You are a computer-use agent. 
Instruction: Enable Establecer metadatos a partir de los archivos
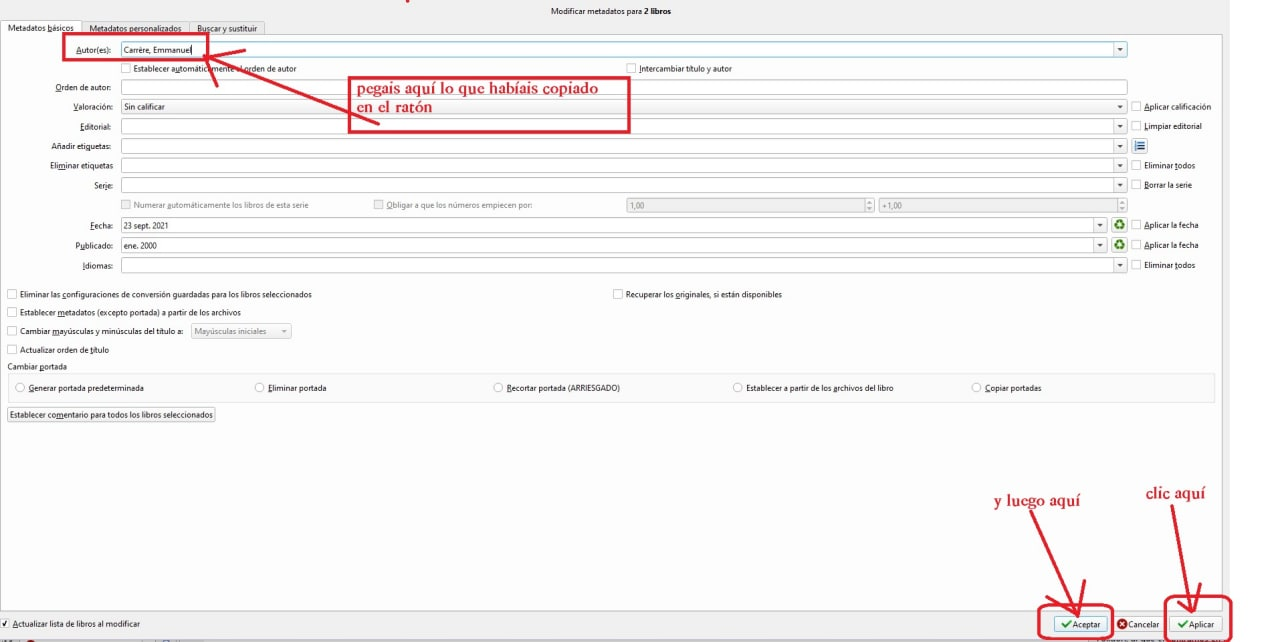(x=124, y=313)
